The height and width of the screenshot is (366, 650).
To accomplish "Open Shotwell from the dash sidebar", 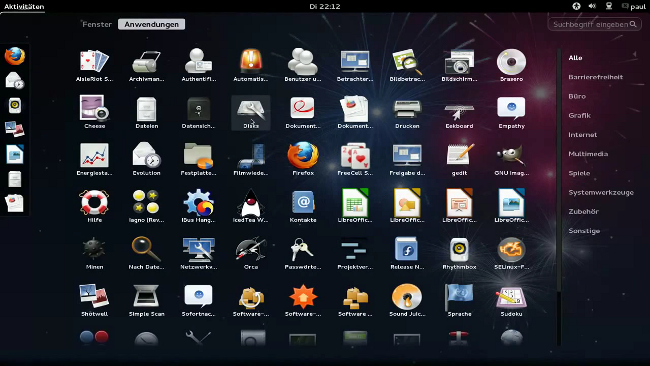I will coord(15,129).
